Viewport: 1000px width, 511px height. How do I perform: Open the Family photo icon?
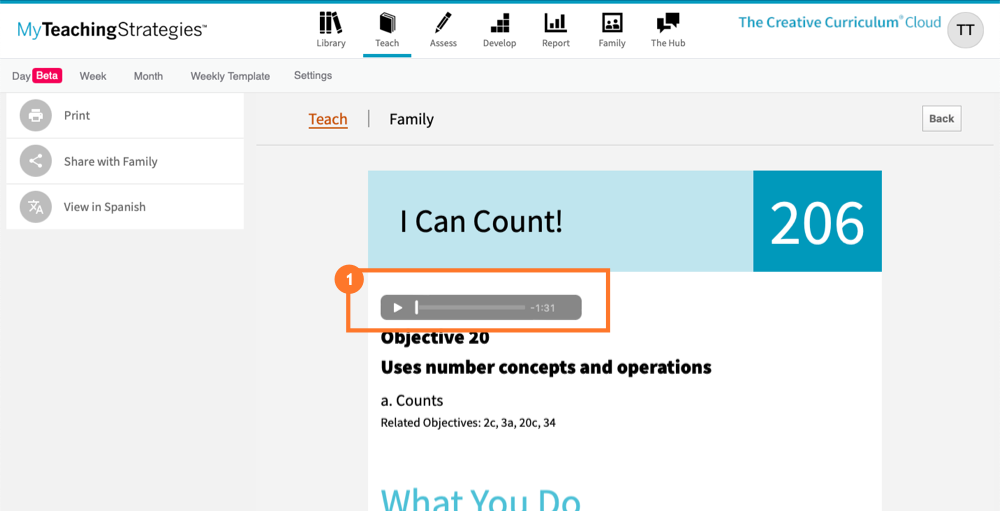[612, 23]
